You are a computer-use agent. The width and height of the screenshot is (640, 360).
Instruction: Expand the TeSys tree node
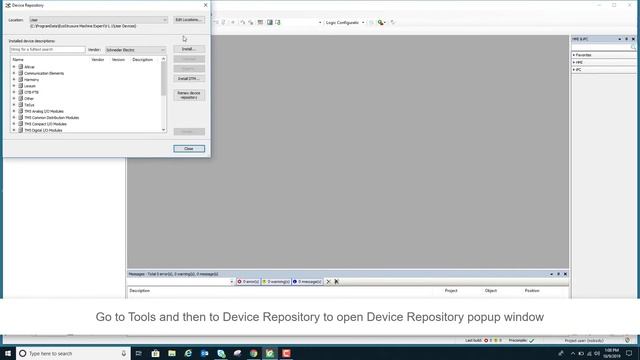point(14,105)
